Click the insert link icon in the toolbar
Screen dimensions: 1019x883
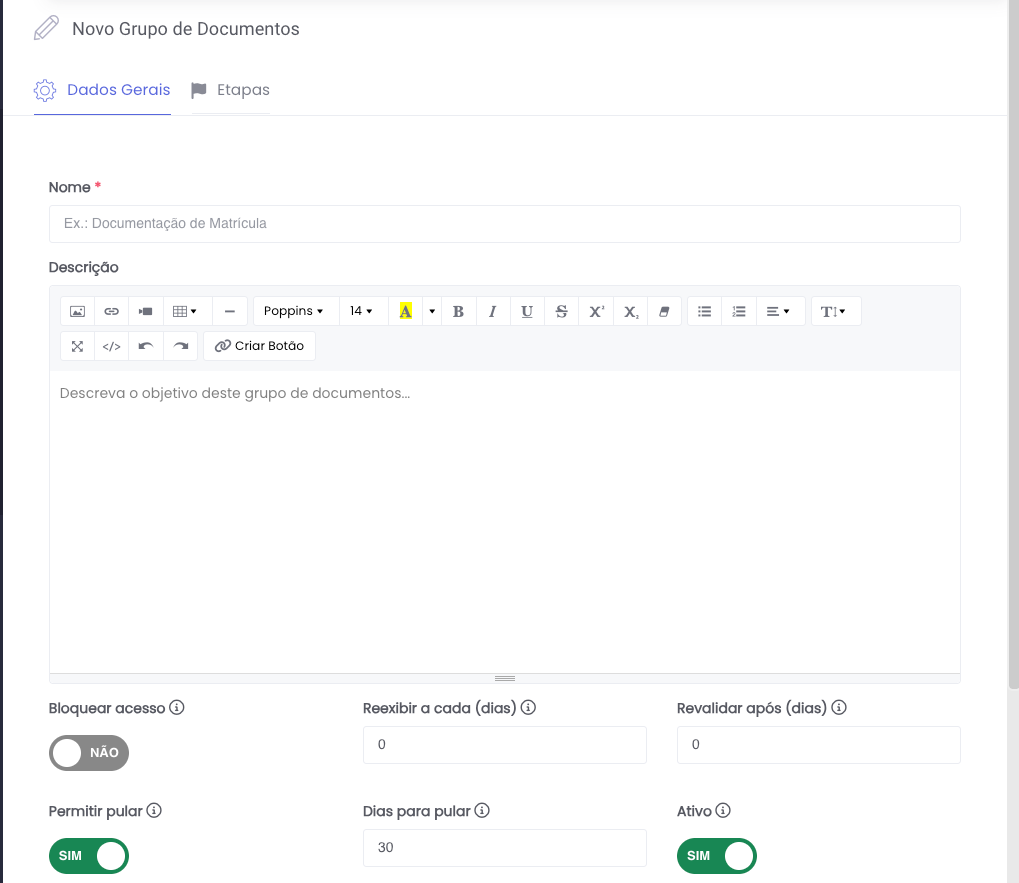[111, 311]
